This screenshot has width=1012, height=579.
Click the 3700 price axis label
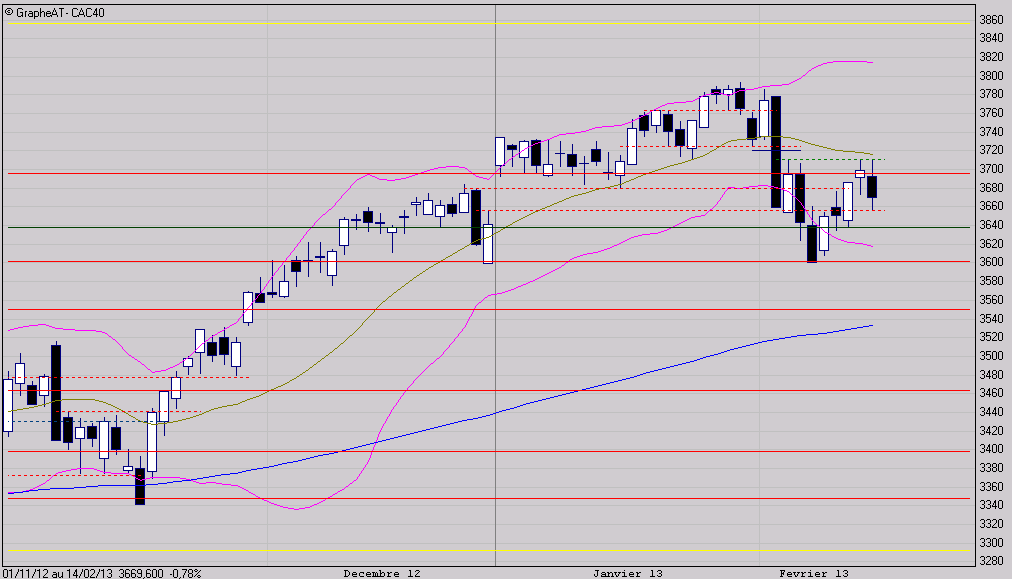pyautogui.click(x=991, y=169)
